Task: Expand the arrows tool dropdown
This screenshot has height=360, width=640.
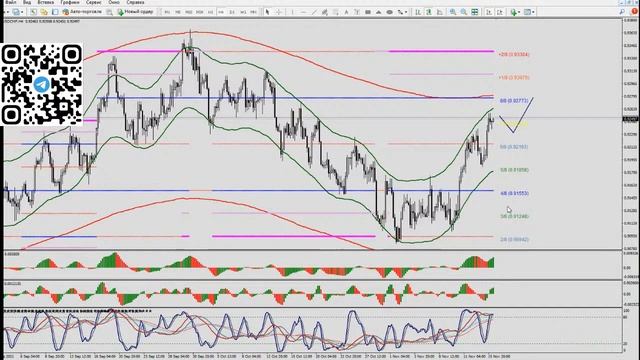Action: pos(406,12)
